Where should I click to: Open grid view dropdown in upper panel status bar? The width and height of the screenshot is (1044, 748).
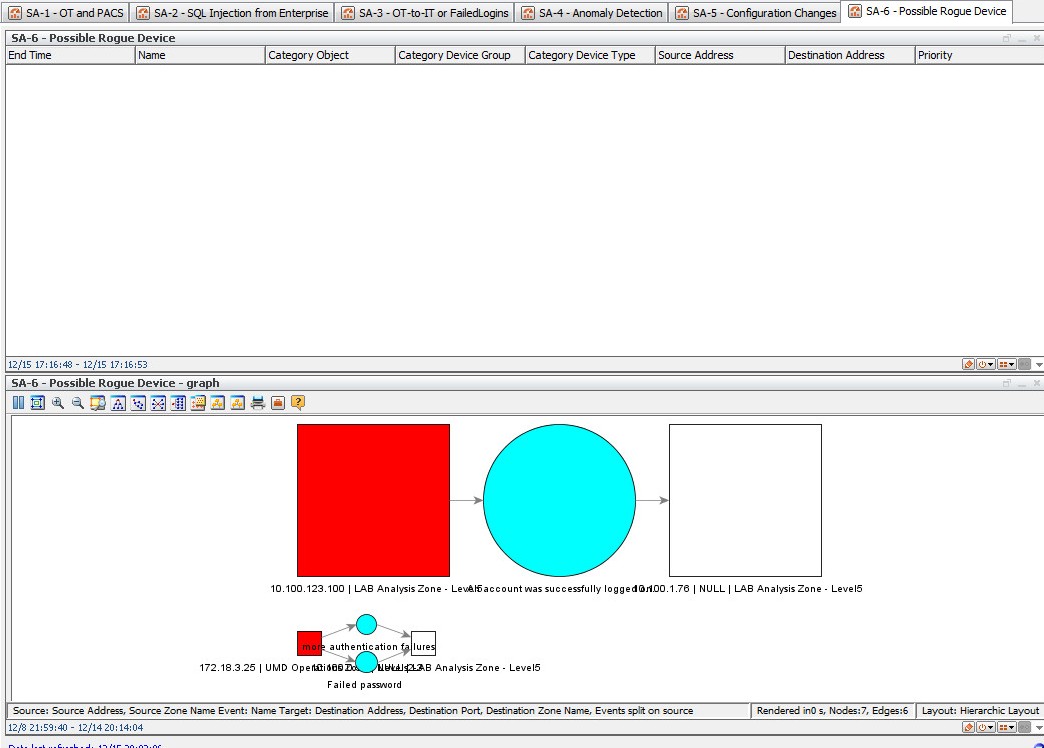pyautogui.click(x=1006, y=365)
